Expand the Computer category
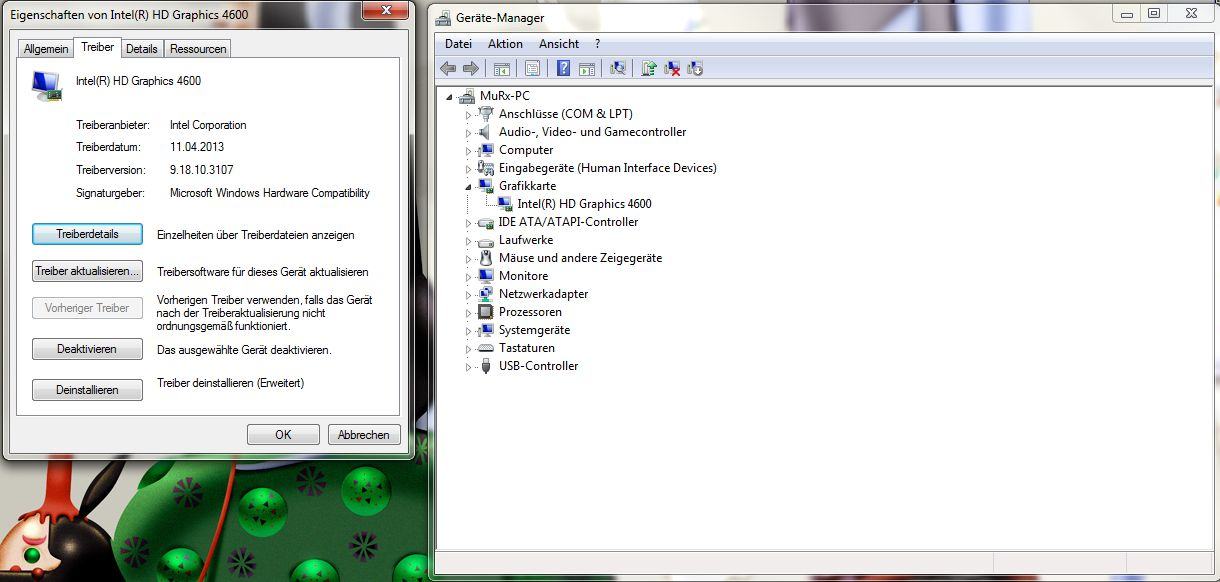This screenshot has height=582, width=1220. click(468, 151)
